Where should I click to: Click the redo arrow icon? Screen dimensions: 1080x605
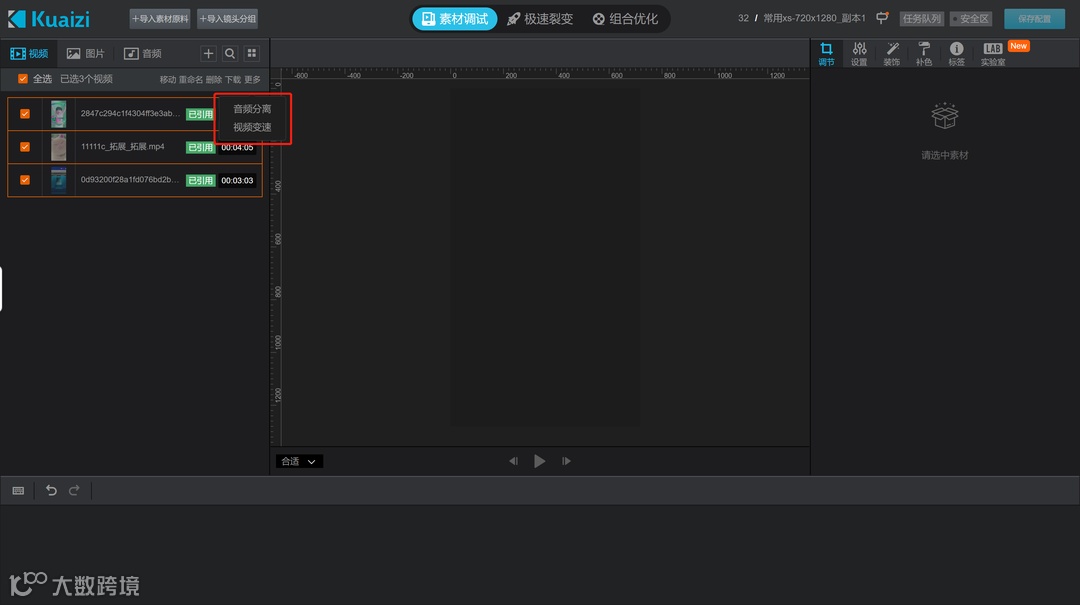74,490
